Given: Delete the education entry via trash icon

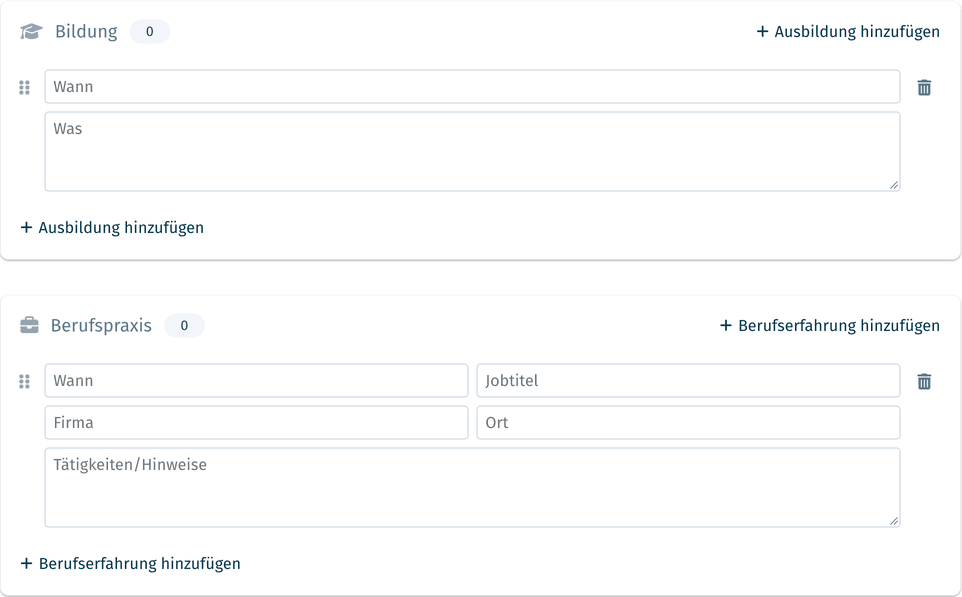Looking at the screenshot, I should point(924,88).
